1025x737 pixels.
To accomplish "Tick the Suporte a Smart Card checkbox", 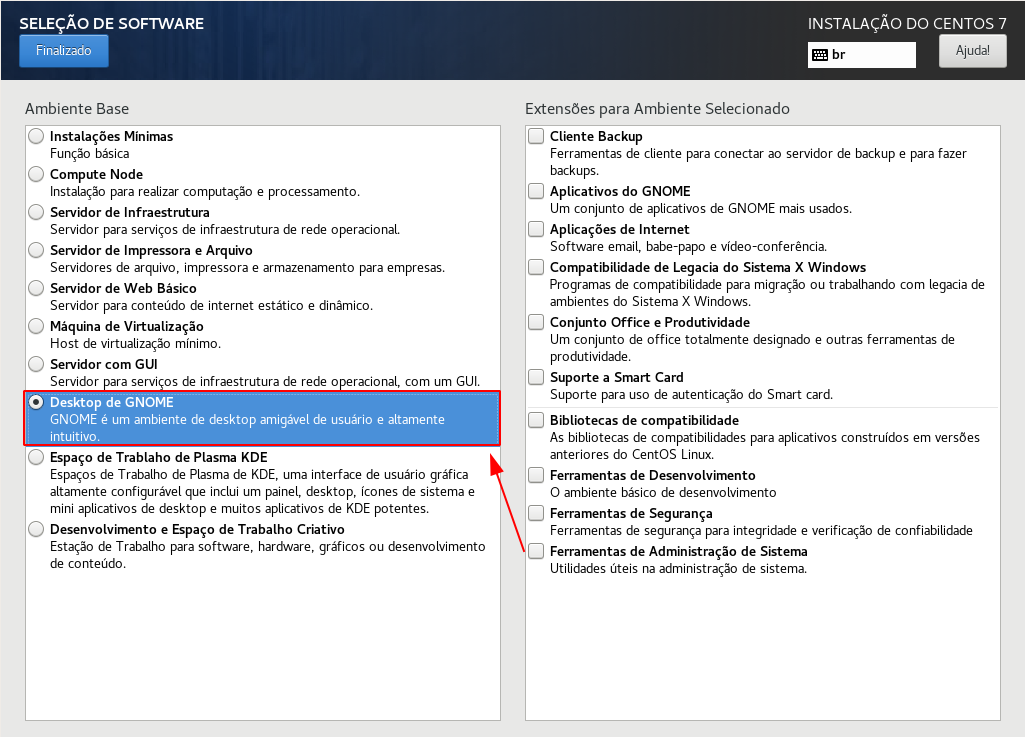I will pos(536,377).
